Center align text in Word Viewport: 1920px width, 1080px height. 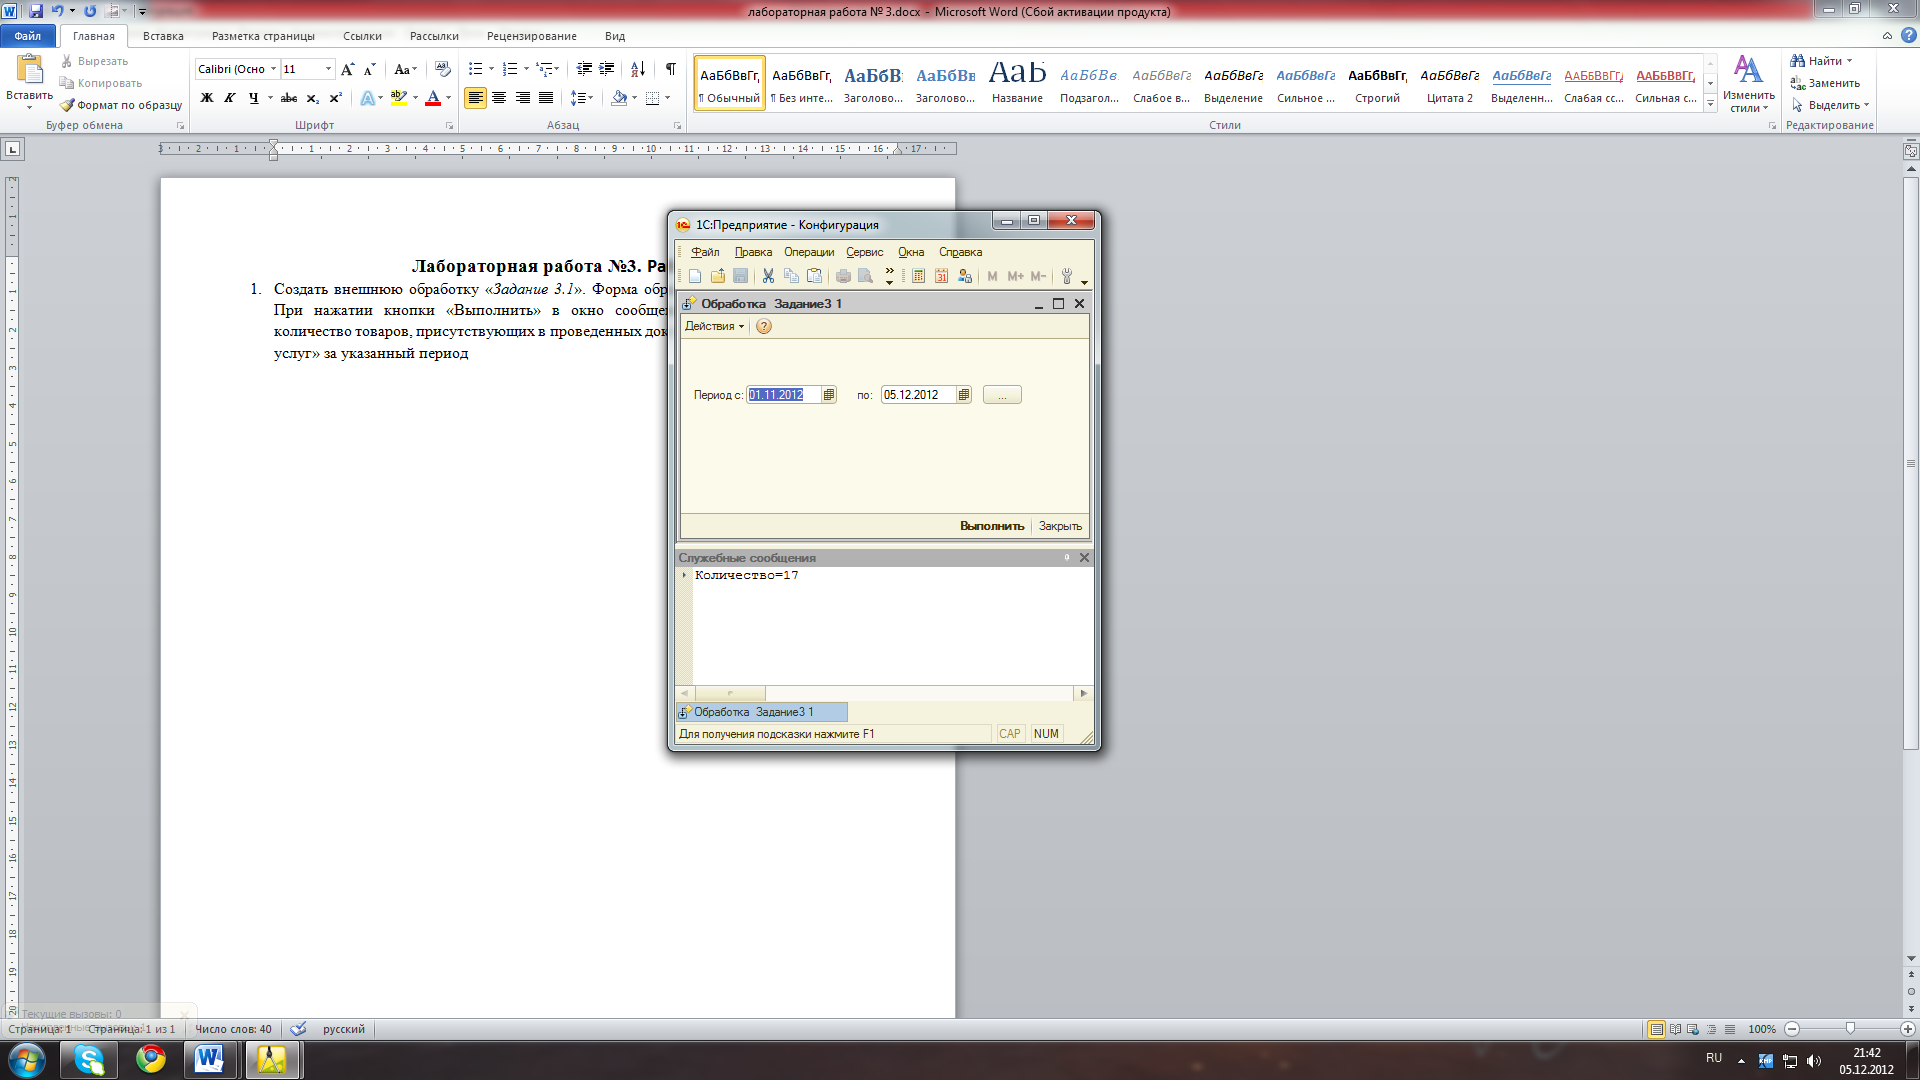[499, 98]
